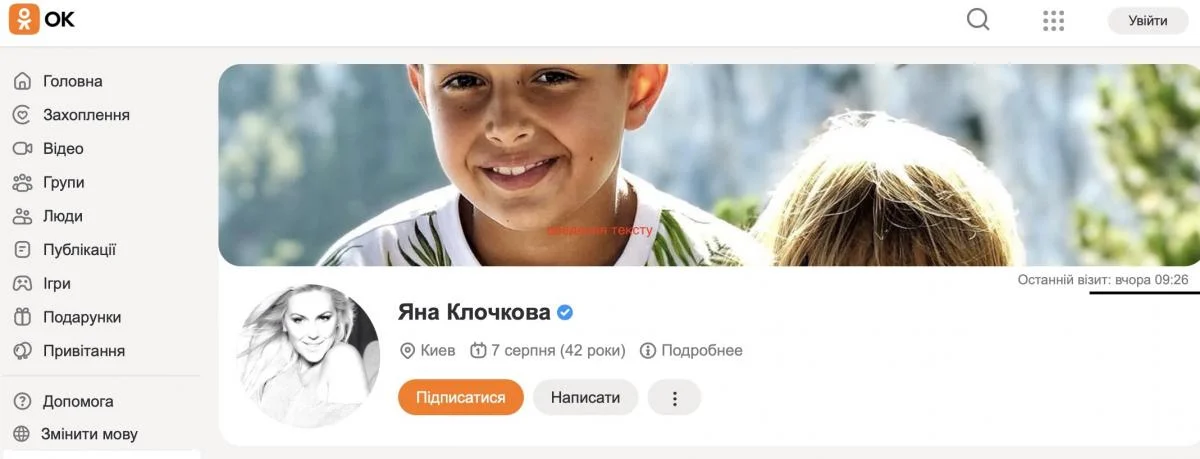
Task: Click the Ігри gamepad icon
Action: (x=22, y=284)
